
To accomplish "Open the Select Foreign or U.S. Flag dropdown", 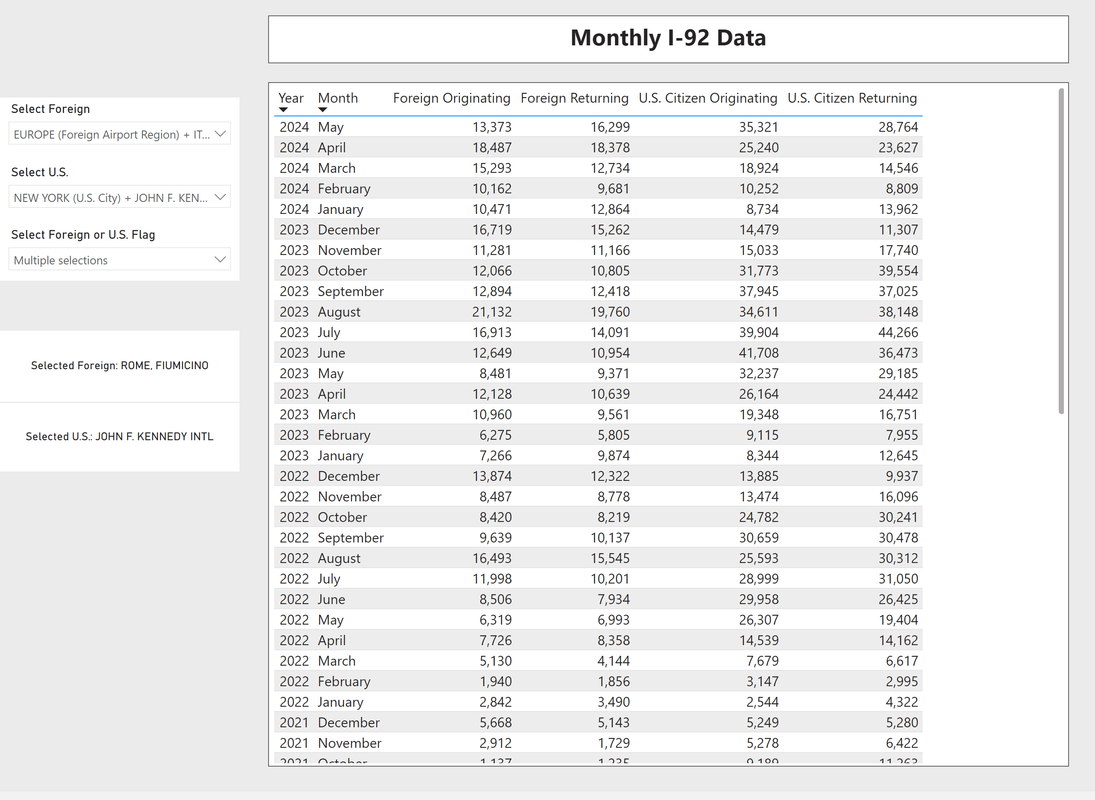I will (119, 260).
